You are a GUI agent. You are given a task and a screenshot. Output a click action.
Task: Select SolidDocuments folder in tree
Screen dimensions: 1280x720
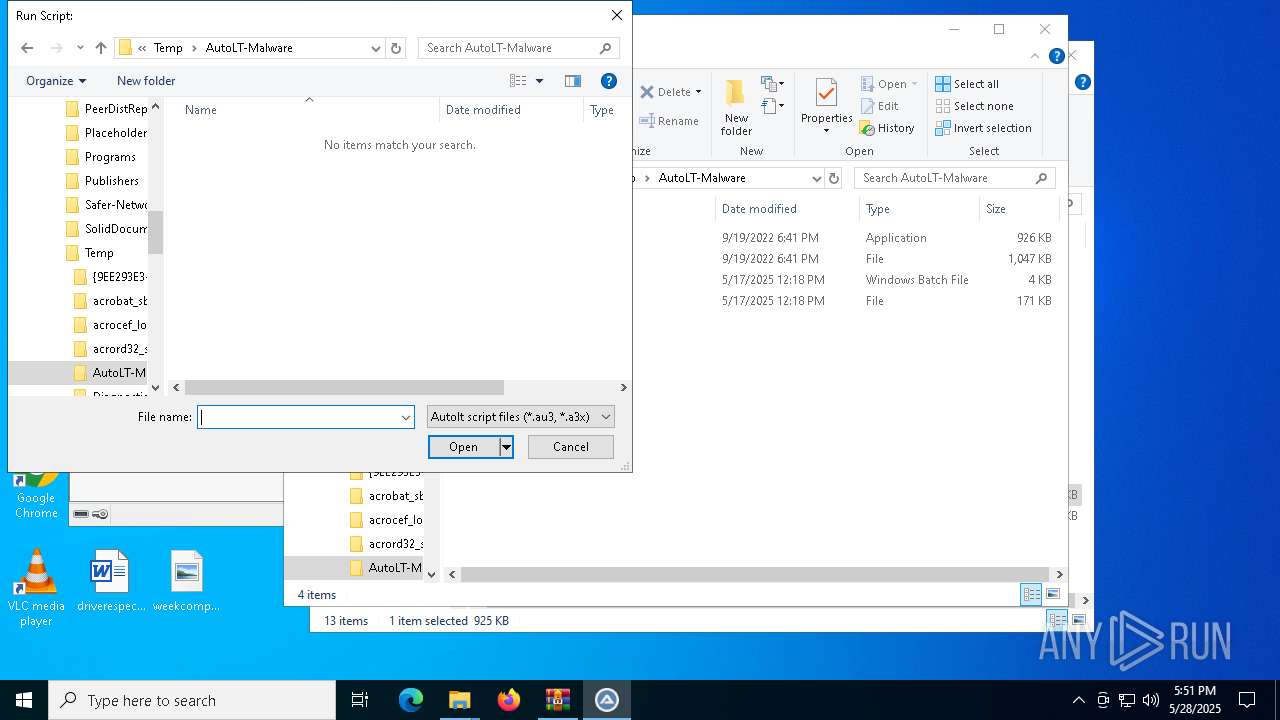tap(106, 229)
